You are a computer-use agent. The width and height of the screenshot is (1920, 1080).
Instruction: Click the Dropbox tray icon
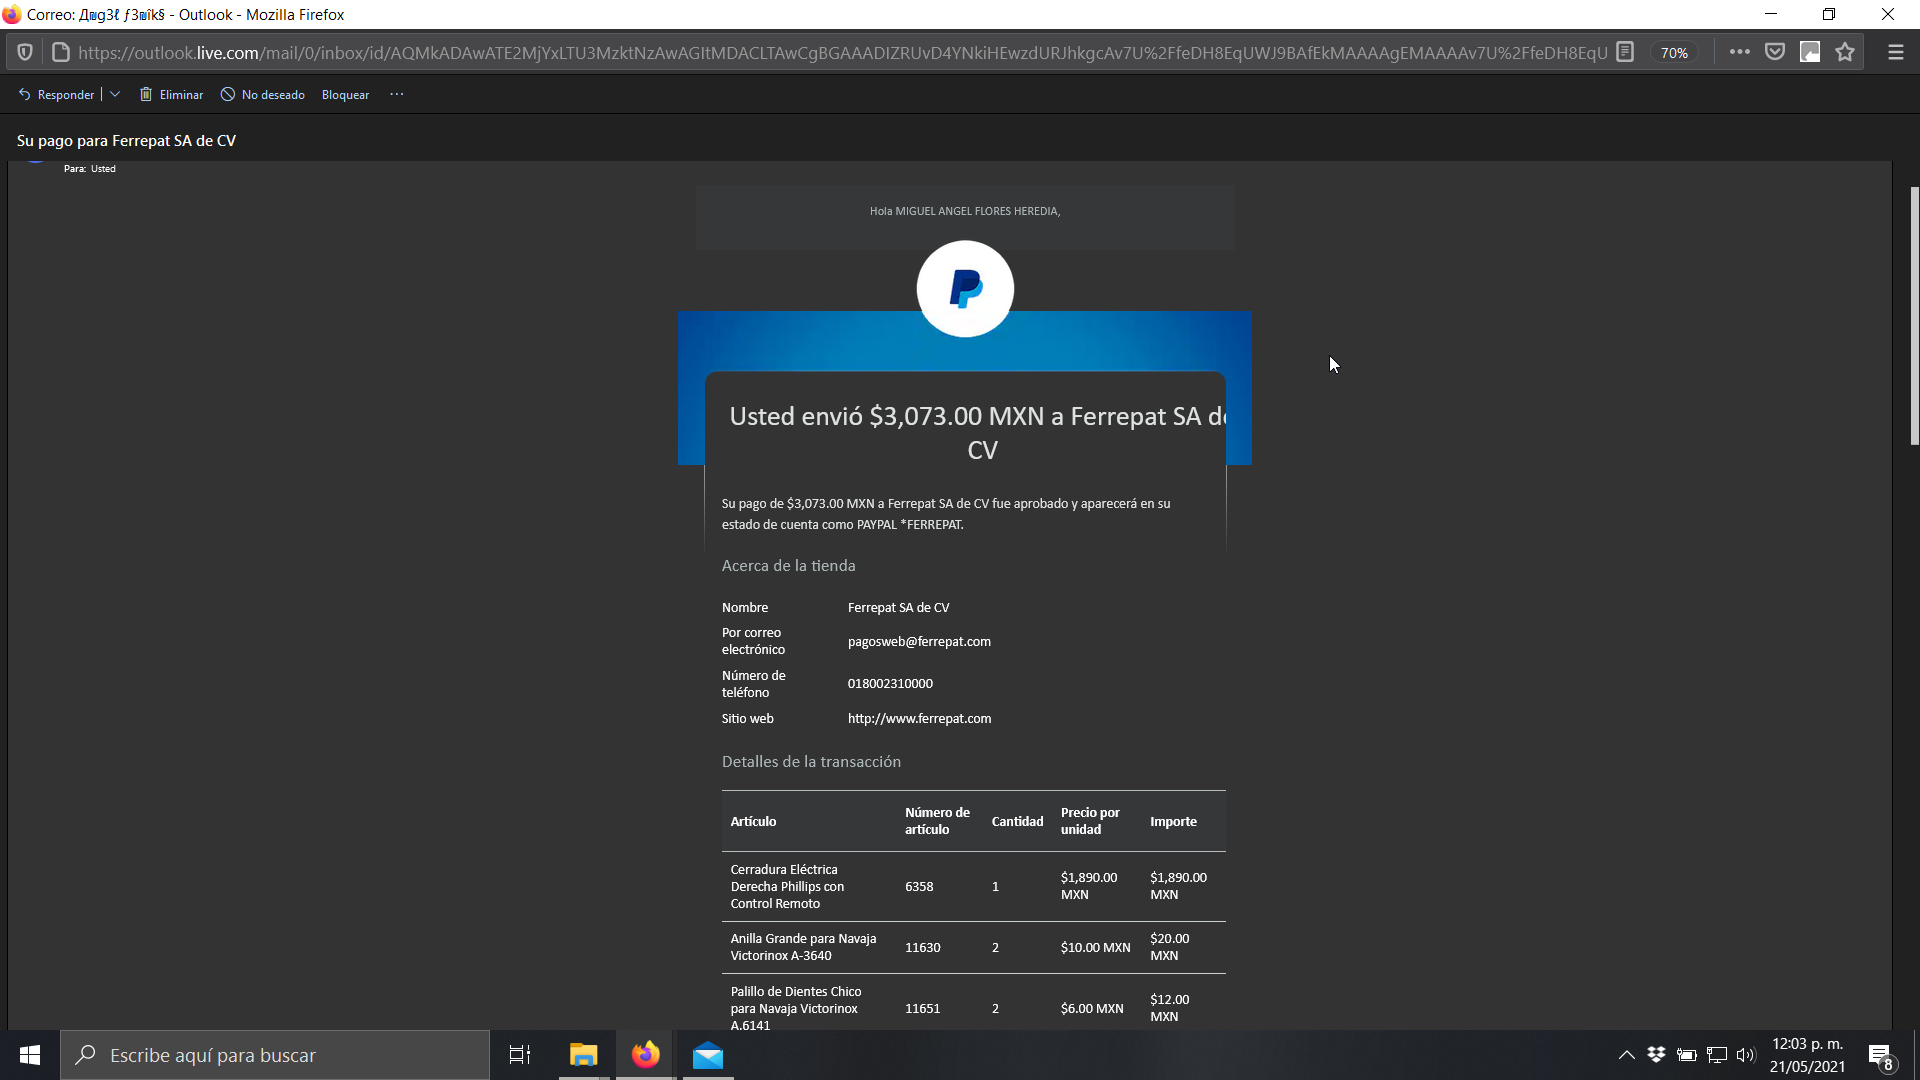click(1657, 1055)
